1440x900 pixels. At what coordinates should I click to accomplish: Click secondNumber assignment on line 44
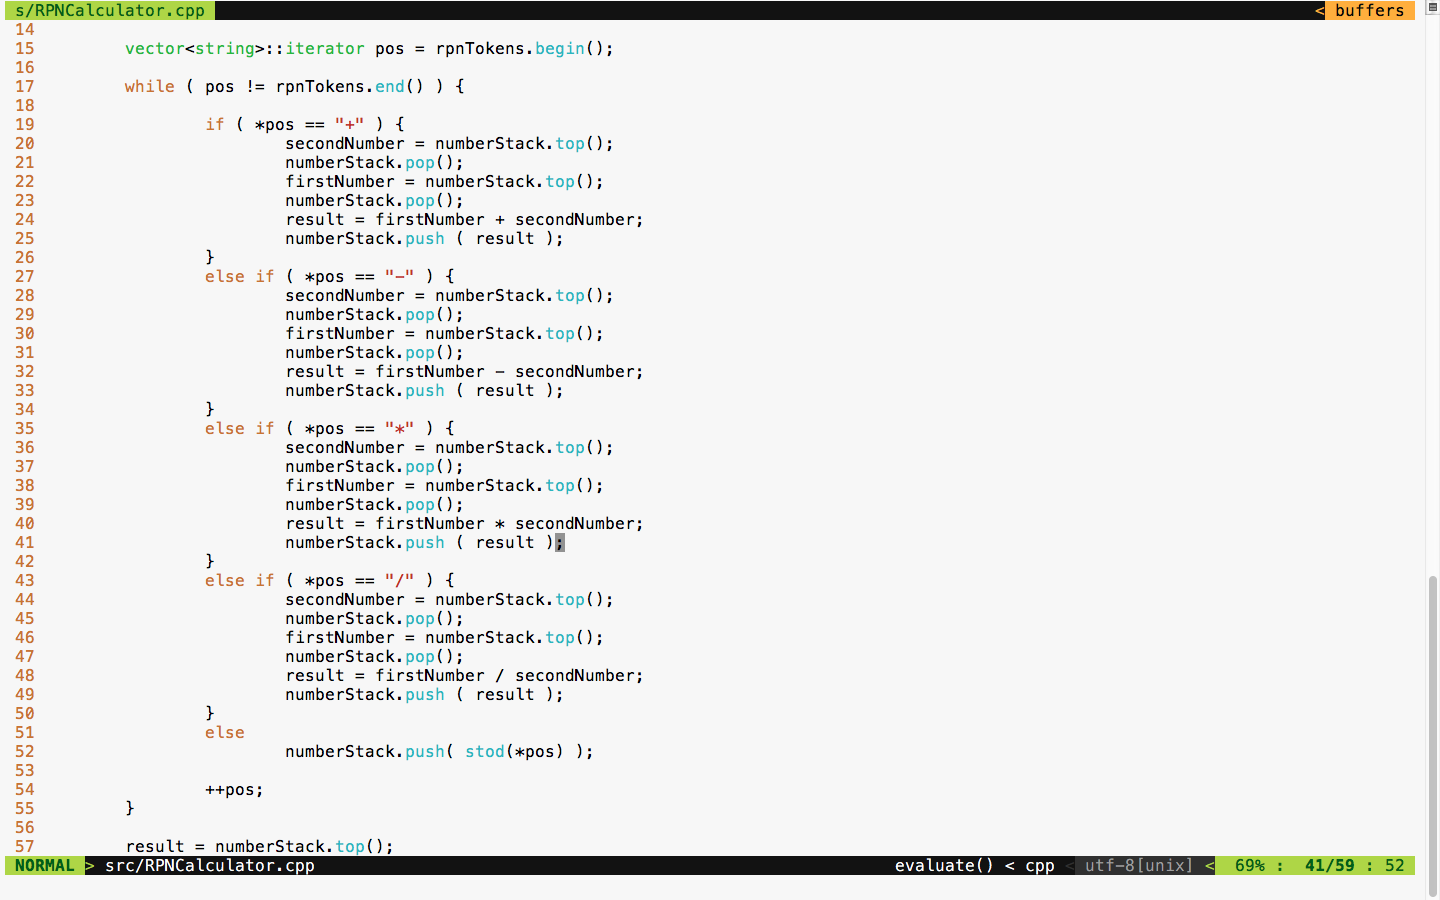pos(449,599)
